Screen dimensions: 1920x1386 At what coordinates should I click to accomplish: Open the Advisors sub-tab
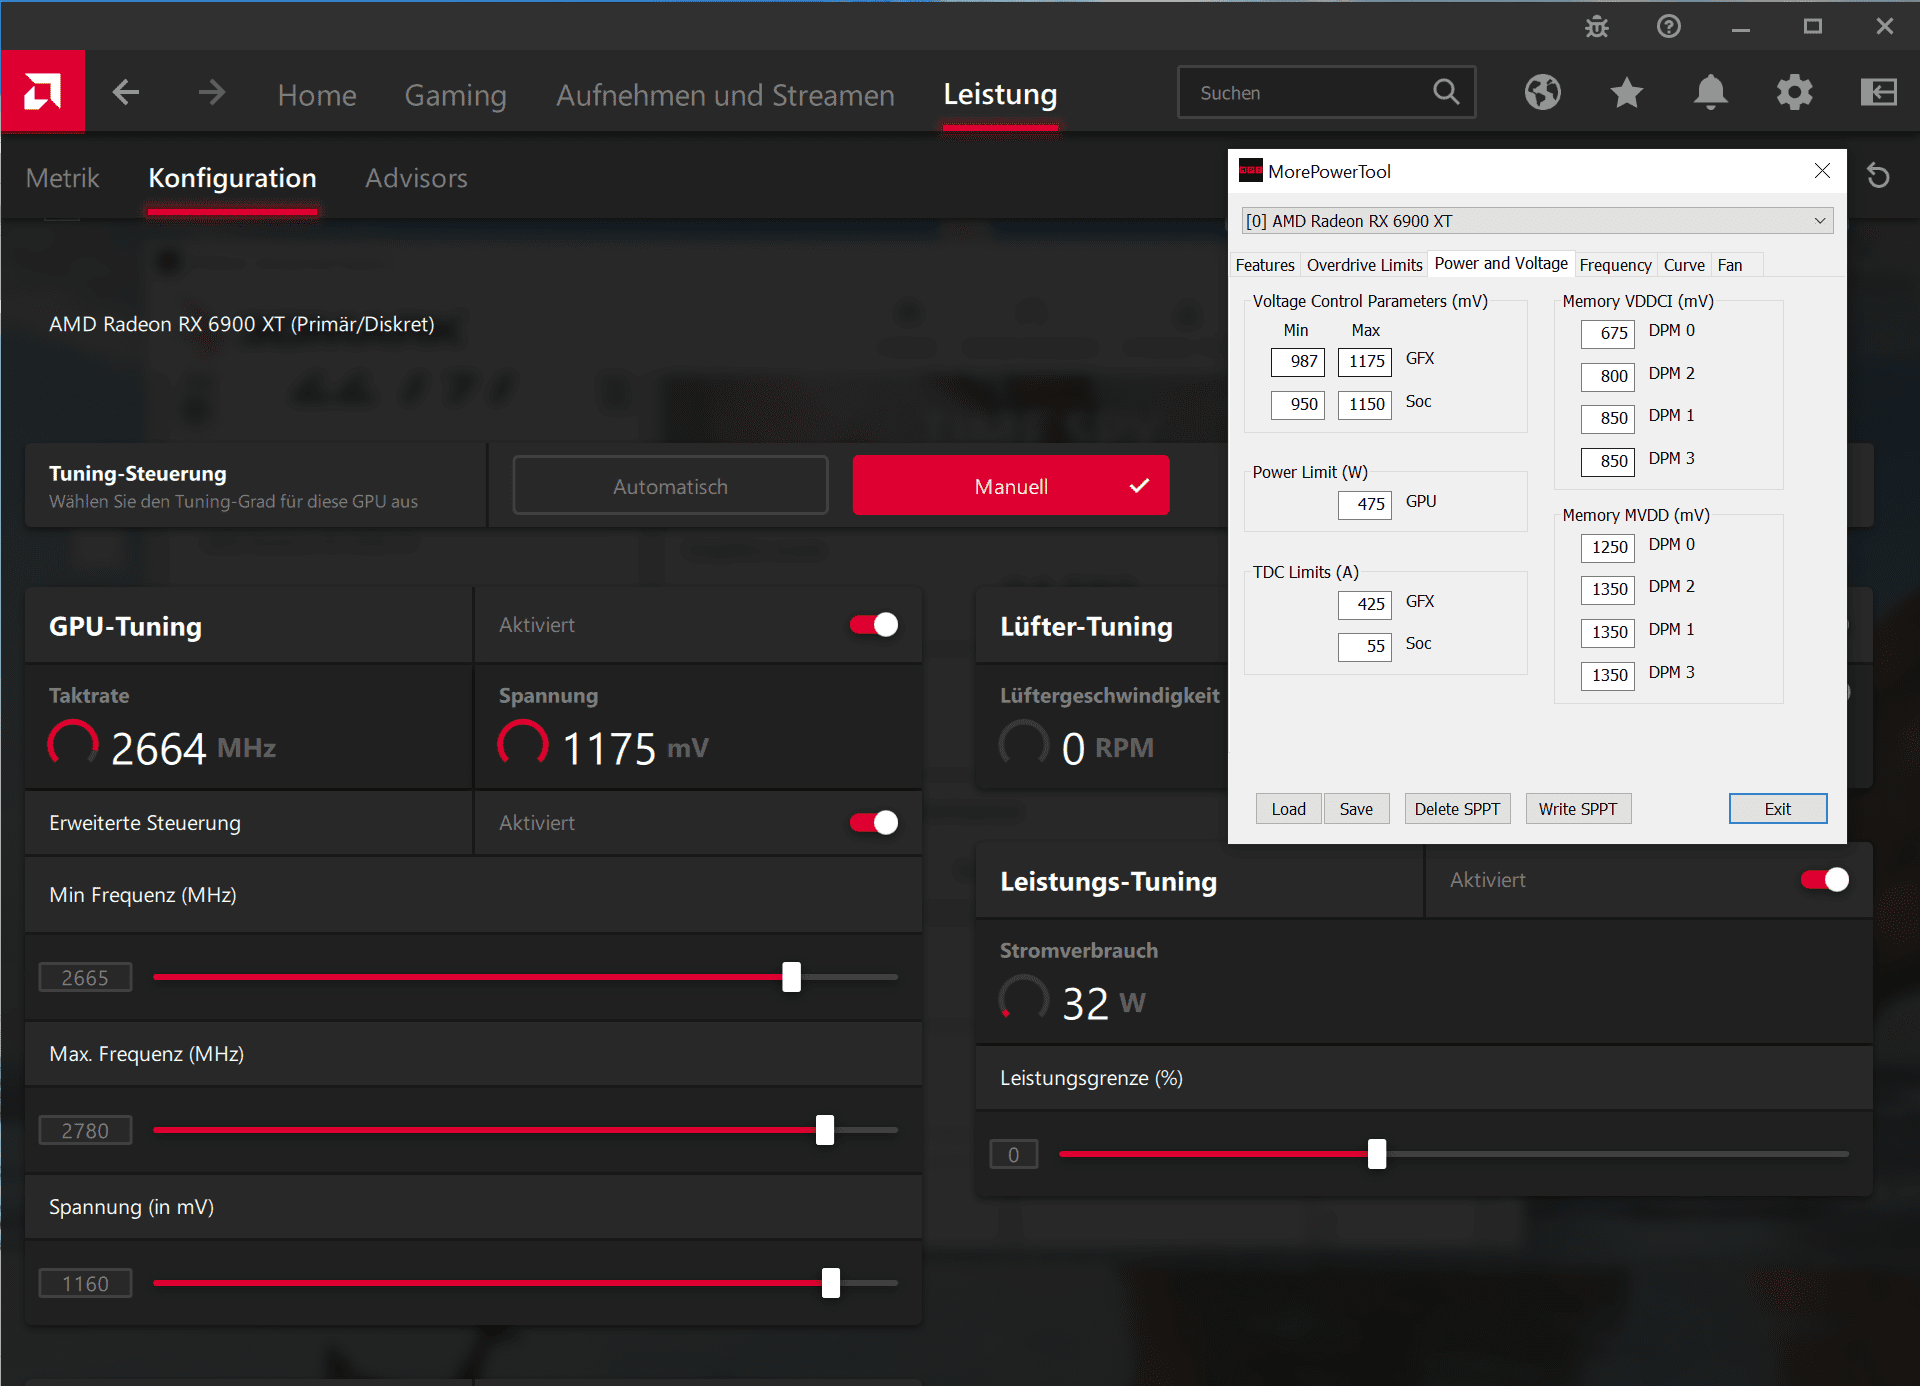point(416,178)
